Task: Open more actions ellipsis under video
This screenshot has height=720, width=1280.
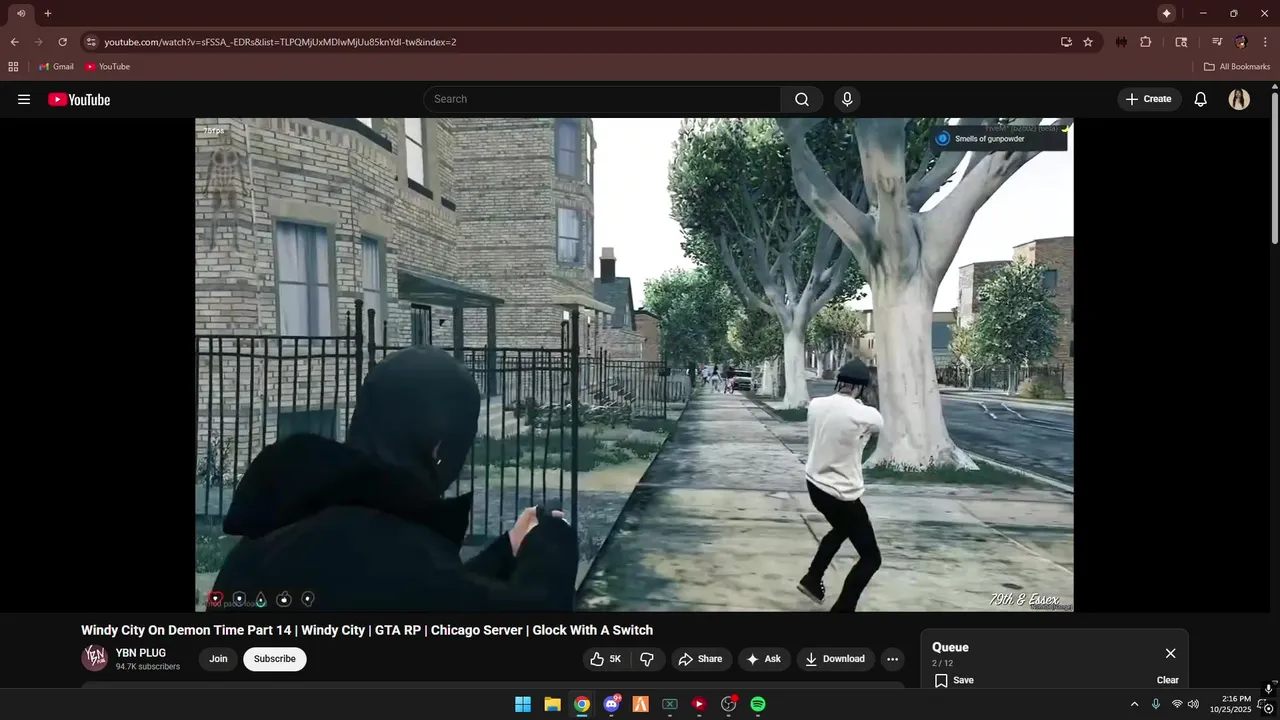Action: 892,659
